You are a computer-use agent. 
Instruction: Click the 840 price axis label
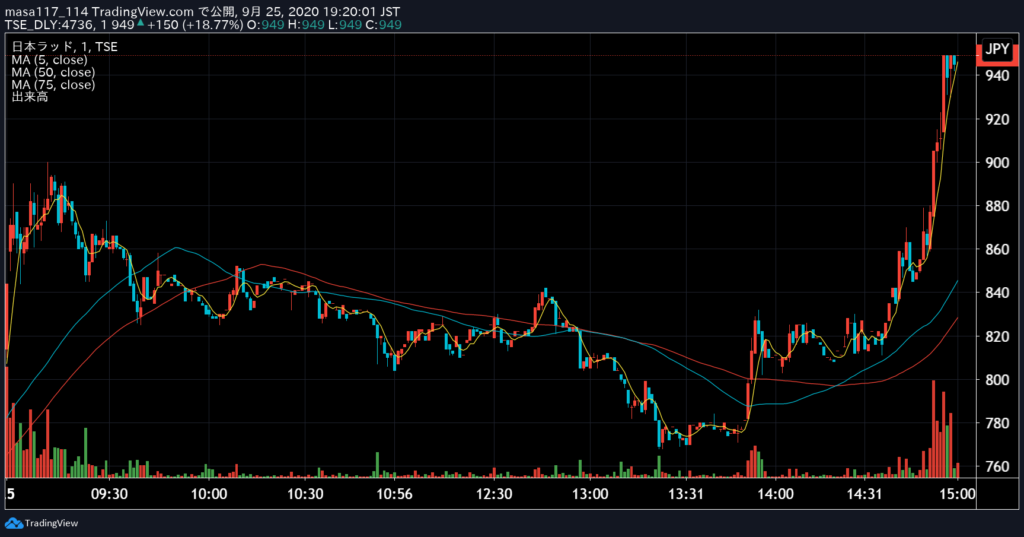point(997,293)
